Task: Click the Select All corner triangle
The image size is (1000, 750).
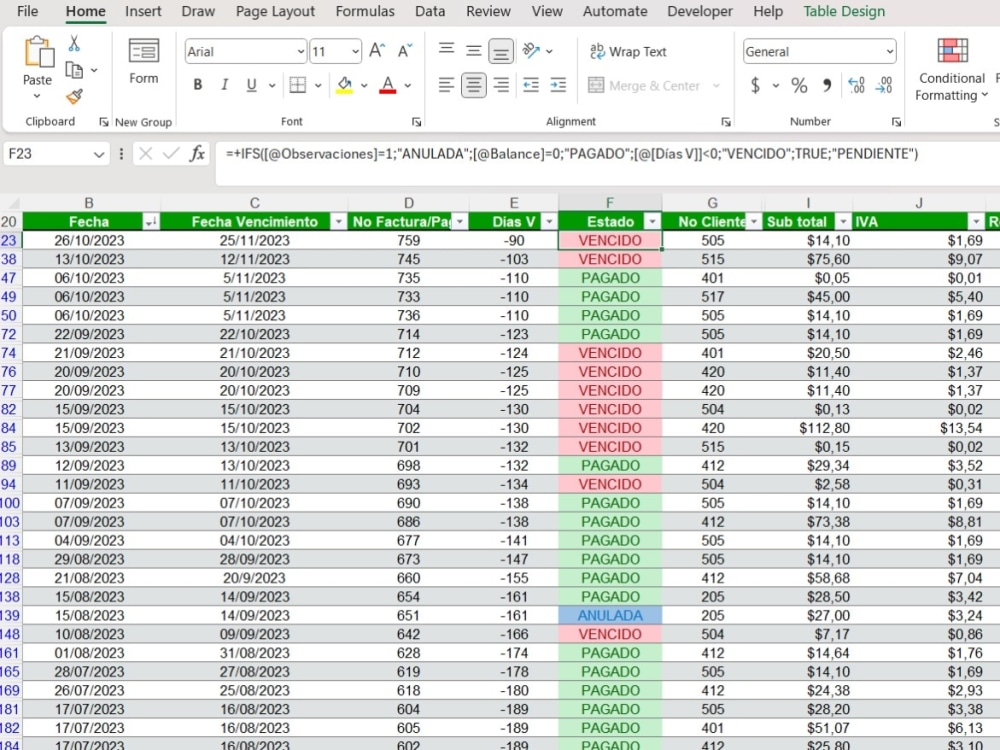Action: click(12, 203)
